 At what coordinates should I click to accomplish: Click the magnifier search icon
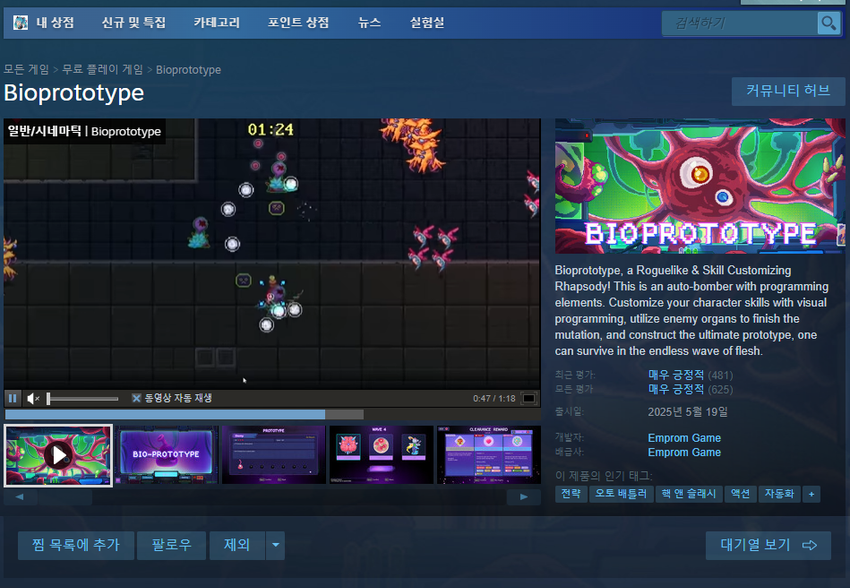[828, 23]
